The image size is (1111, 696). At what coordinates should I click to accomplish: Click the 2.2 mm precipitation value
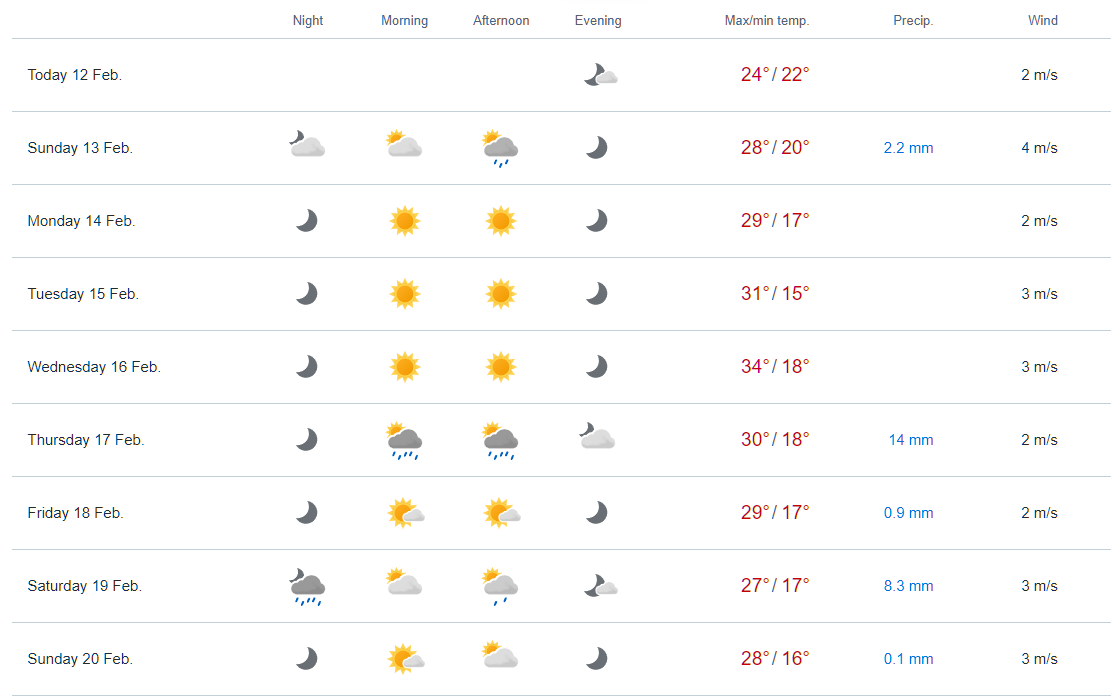(x=908, y=148)
